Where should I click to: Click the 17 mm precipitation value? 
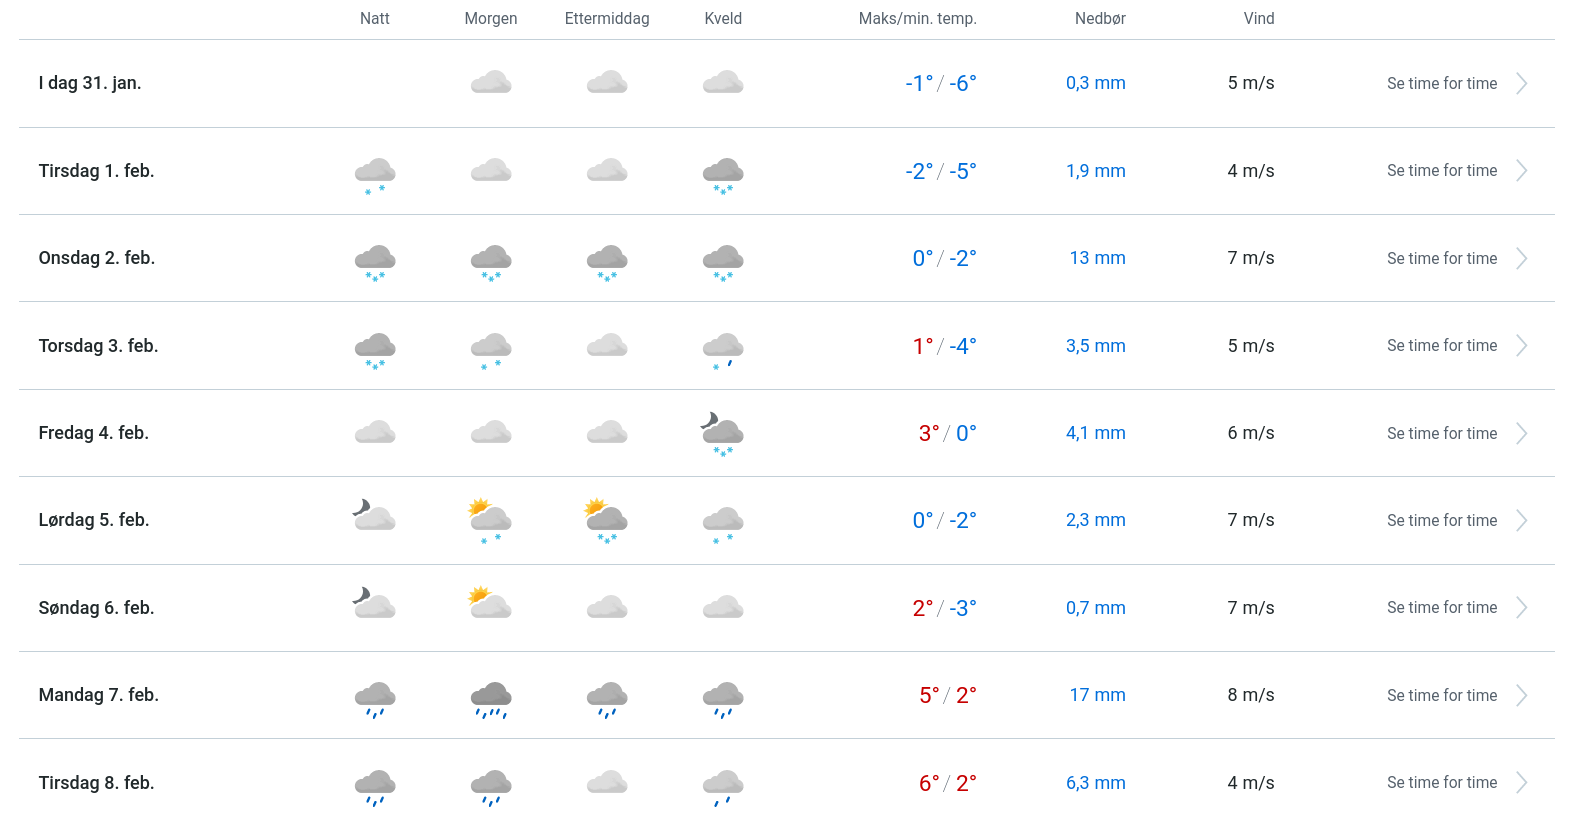tap(1097, 695)
